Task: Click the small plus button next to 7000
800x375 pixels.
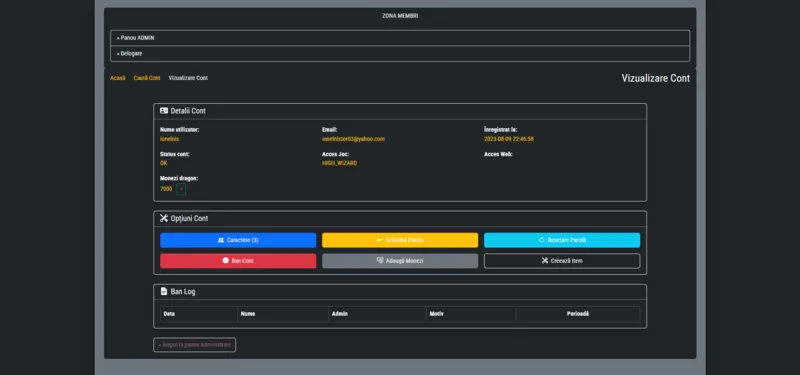Action: pyautogui.click(x=181, y=189)
